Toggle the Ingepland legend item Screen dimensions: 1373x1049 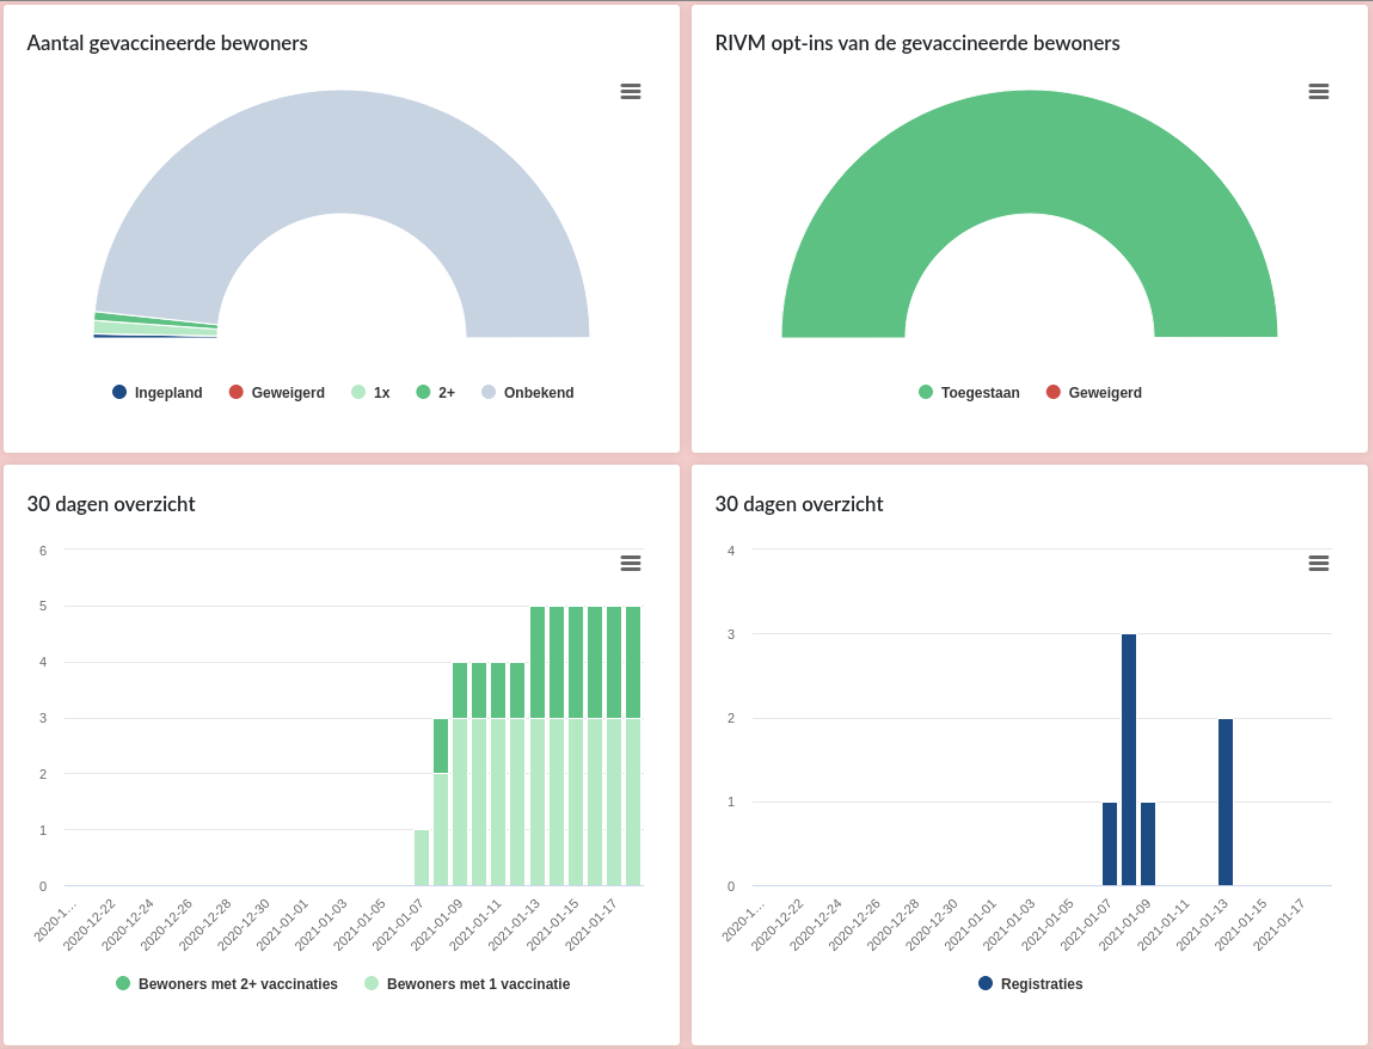coord(158,393)
